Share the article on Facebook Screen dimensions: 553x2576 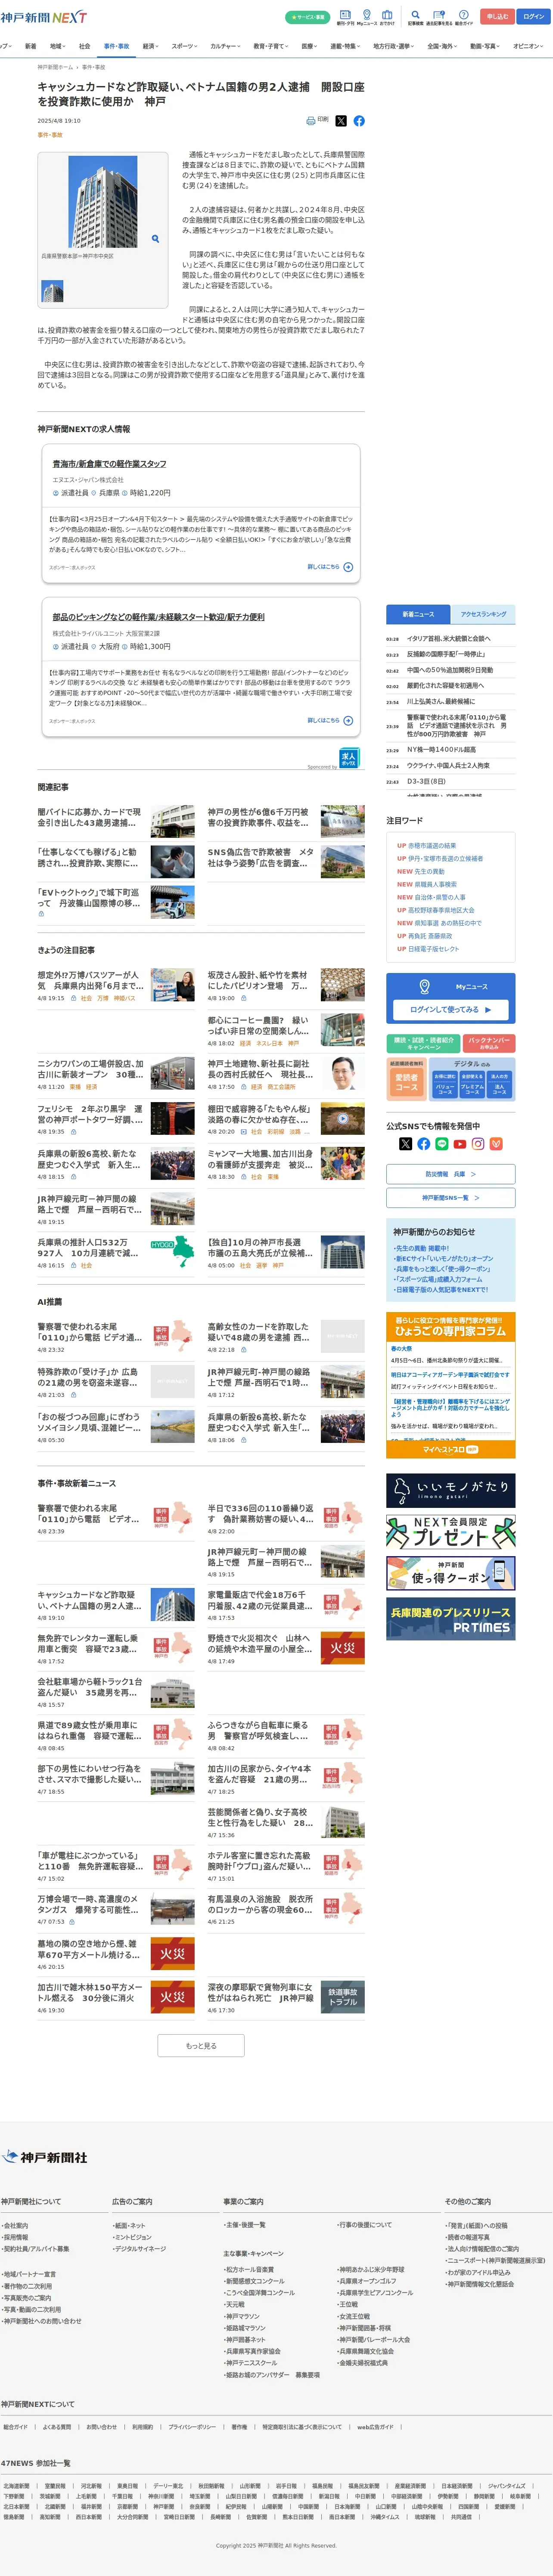(359, 120)
